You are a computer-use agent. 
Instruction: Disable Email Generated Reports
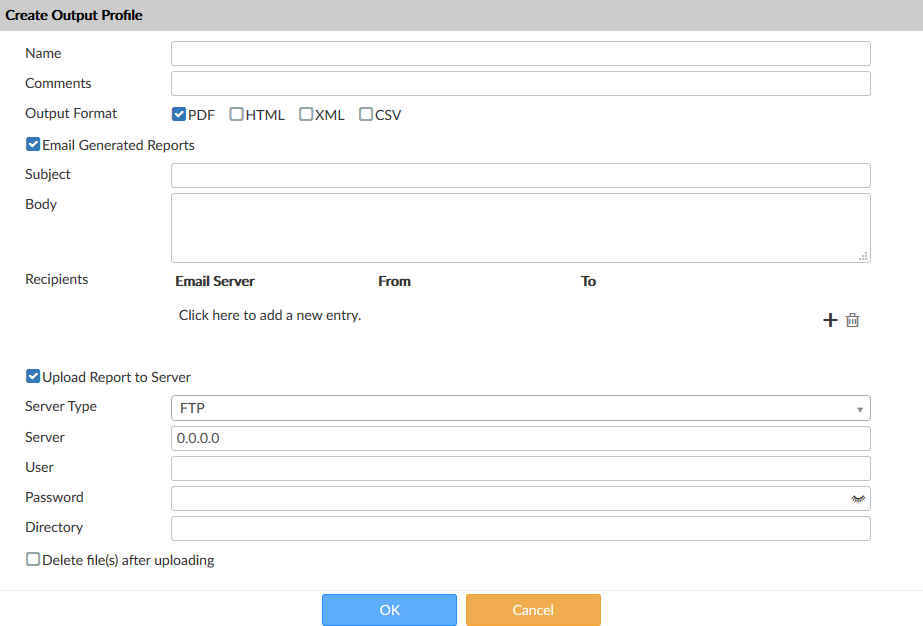tap(32, 144)
